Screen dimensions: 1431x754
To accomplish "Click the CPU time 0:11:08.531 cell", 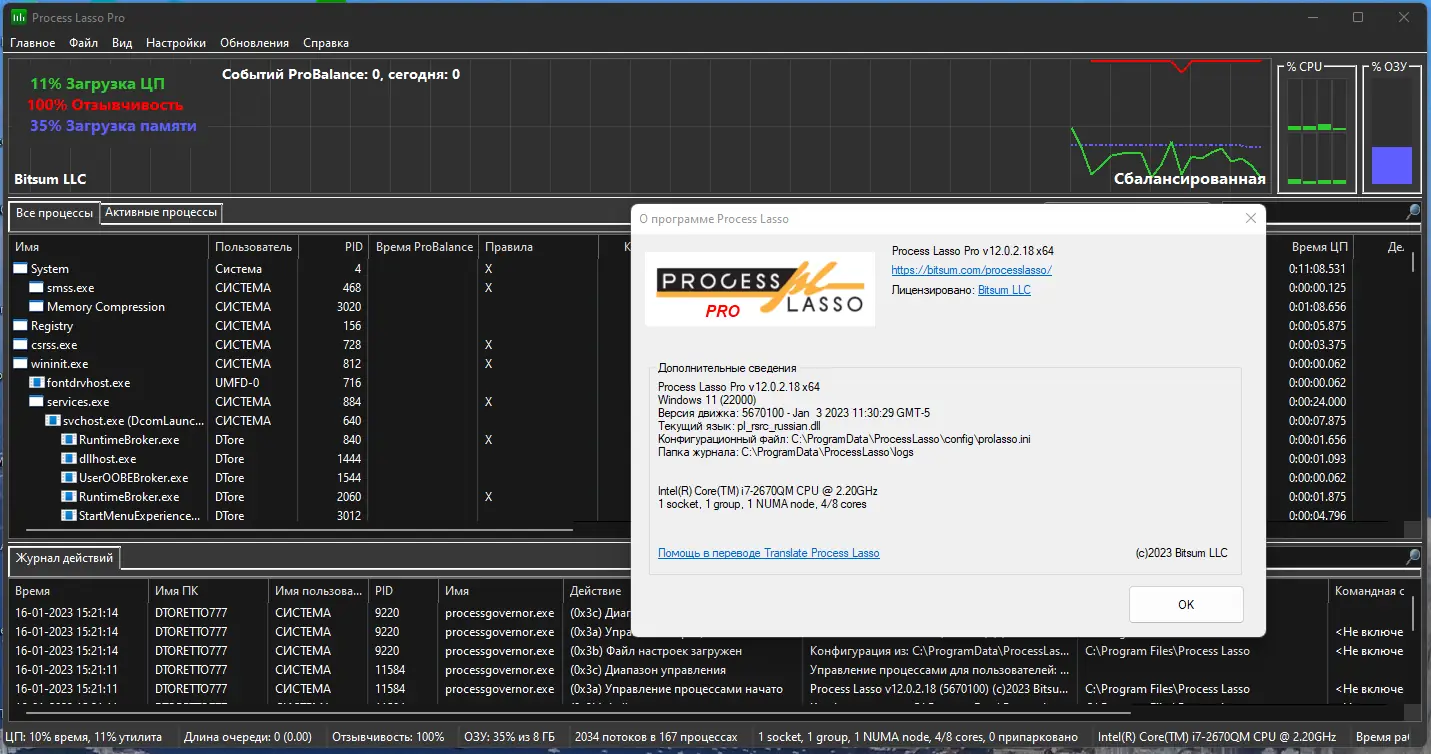I will click(x=1317, y=269).
